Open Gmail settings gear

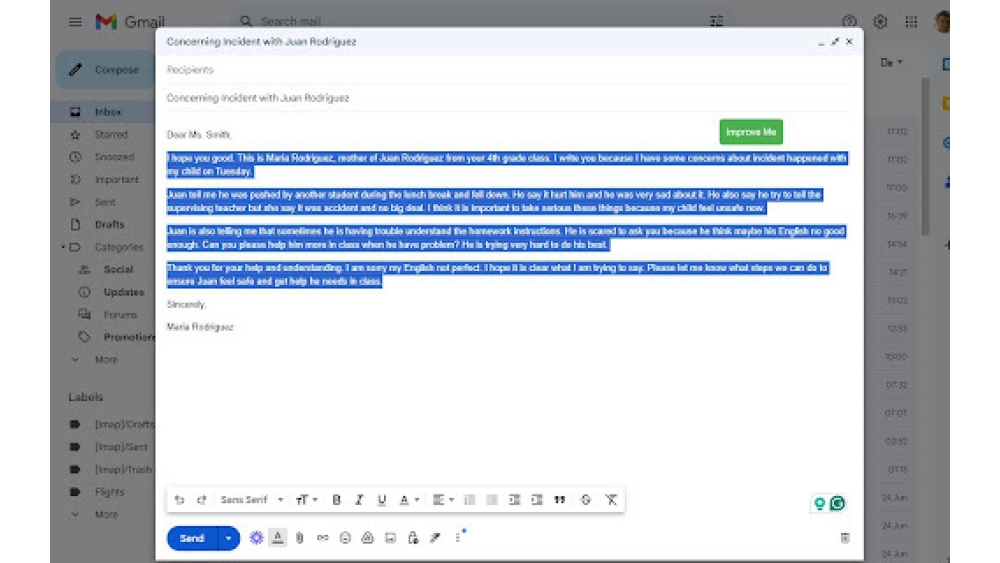coord(880,22)
